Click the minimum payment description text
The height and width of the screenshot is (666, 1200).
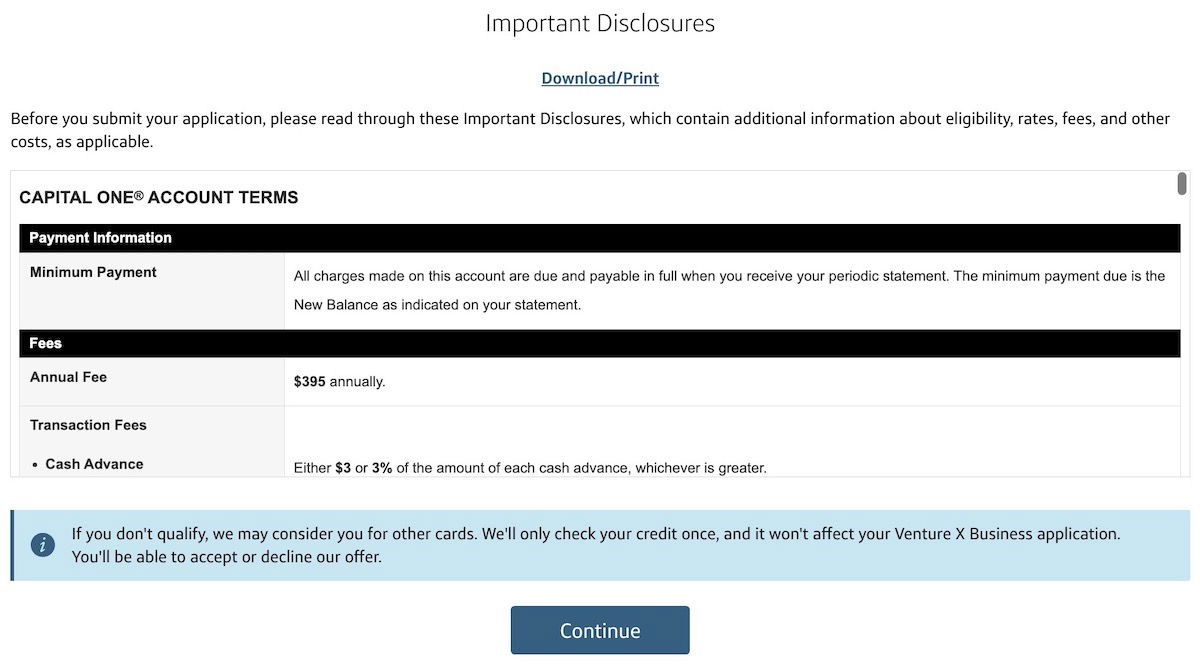pyautogui.click(x=730, y=290)
